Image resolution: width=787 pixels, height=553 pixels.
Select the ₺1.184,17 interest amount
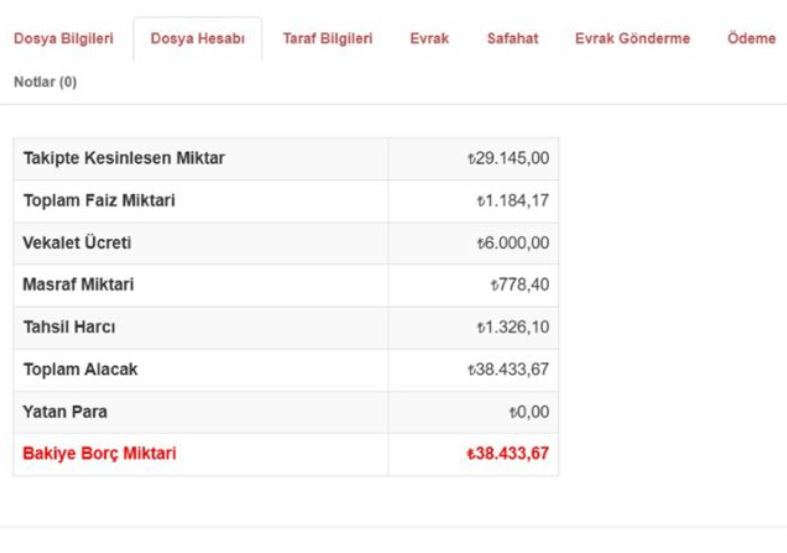click(x=512, y=201)
